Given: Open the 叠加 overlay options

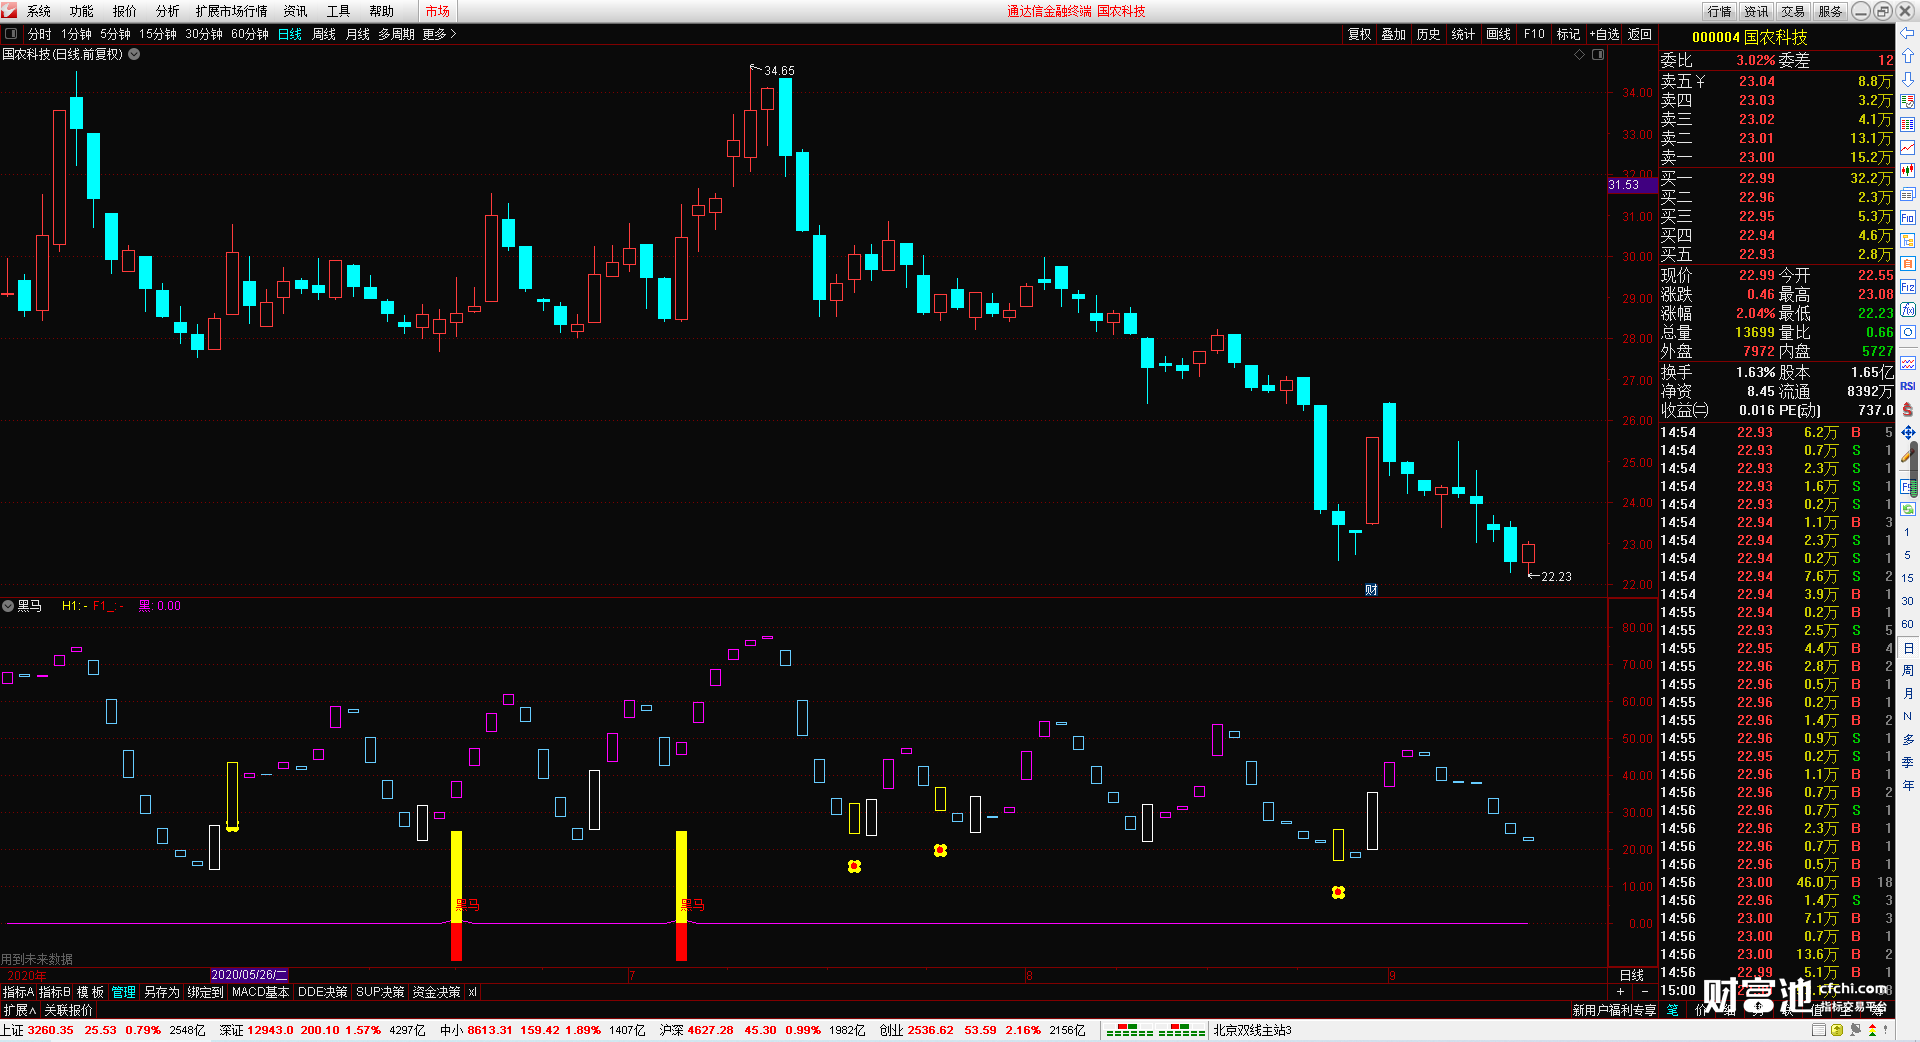Looking at the screenshot, I should tap(1394, 34).
